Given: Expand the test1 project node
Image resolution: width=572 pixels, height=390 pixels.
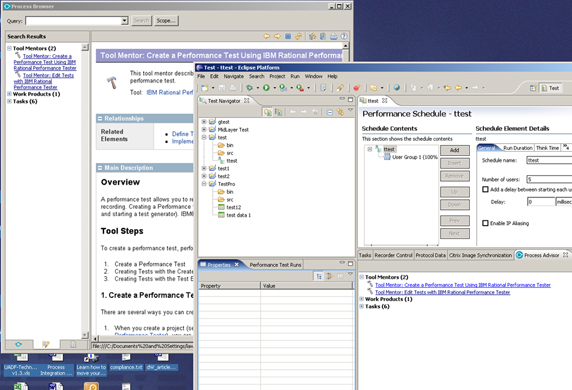Looking at the screenshot, I should 204,168.
